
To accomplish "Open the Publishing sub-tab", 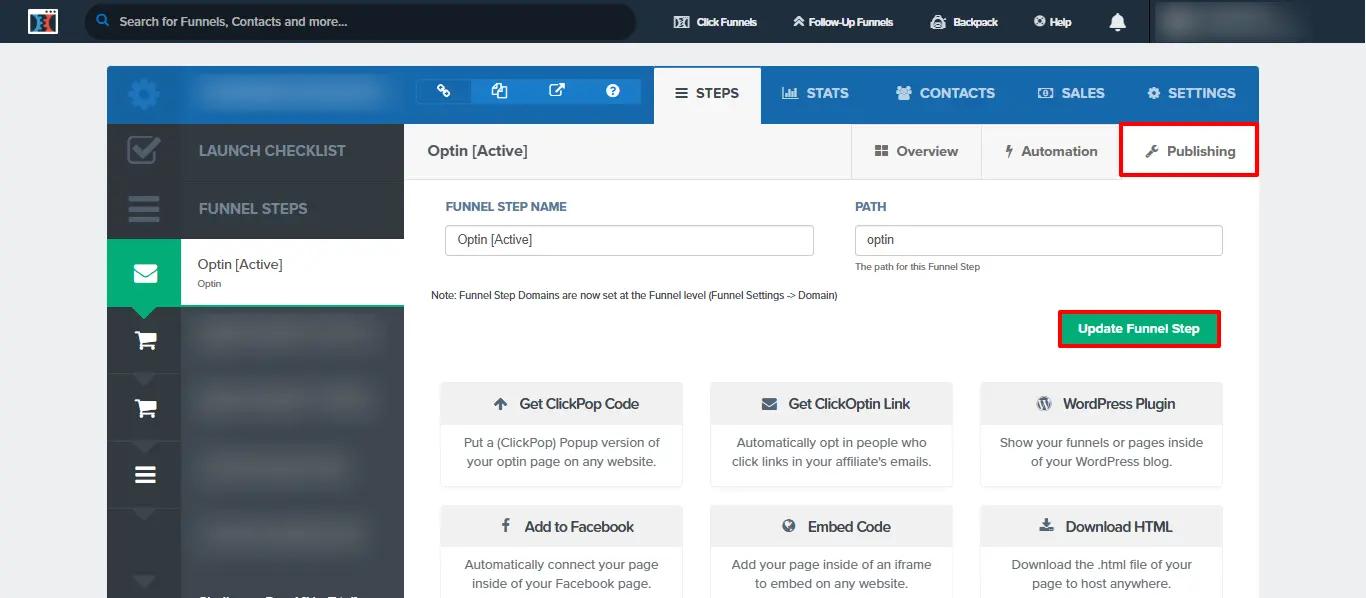I will coord(1189,151).
